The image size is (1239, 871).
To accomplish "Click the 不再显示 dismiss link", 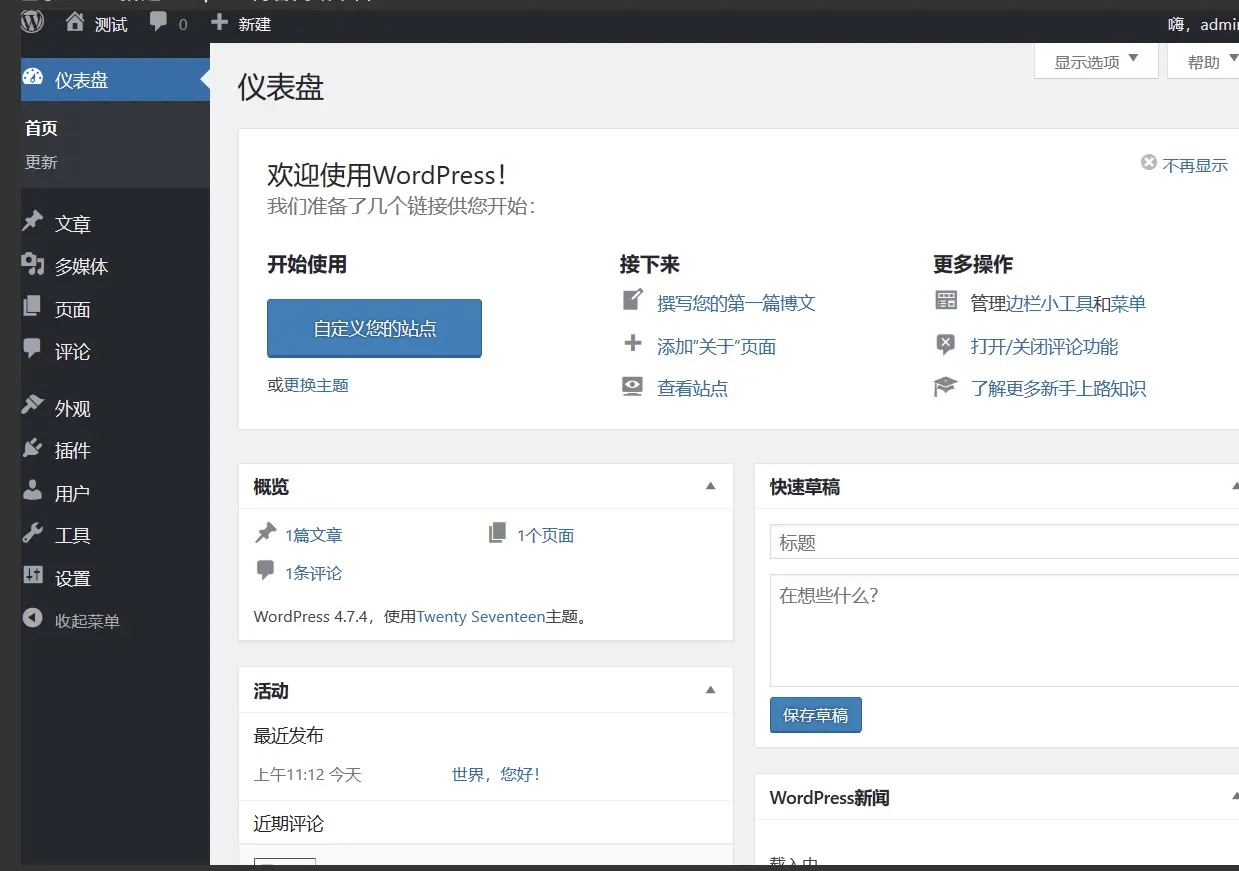I will 1195,165.
